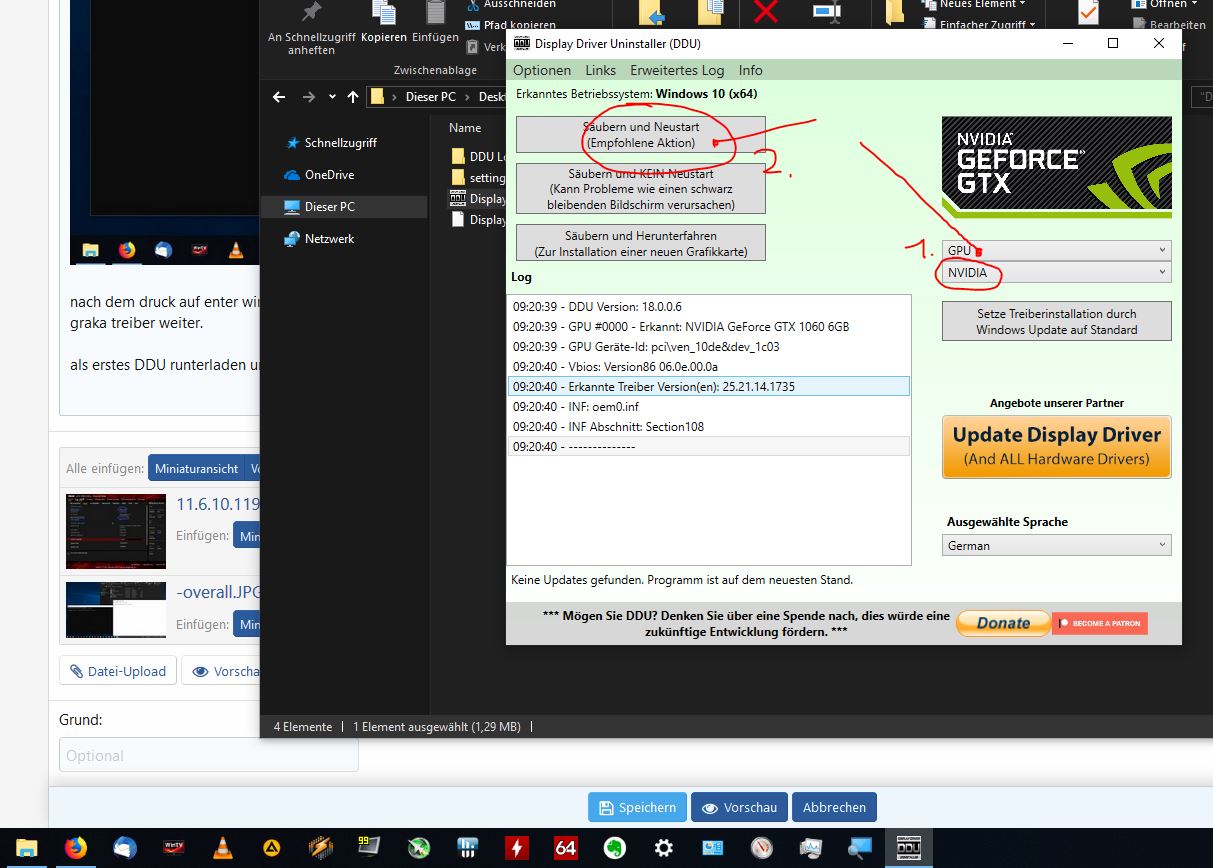Click Abbrechen button on the forum page
The width and height of the screenshot is (1213, 868).
[x=834, y=807]
